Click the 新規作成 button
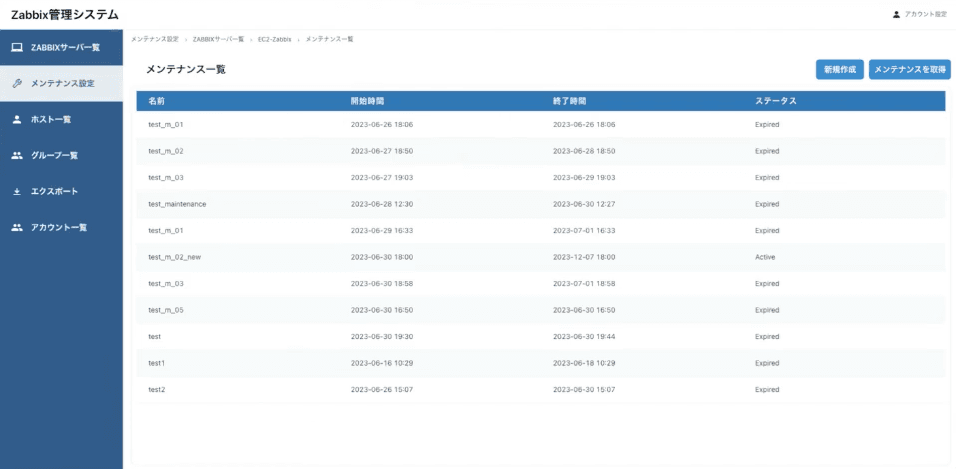Viewport: 956px width, 469px height. pyautogui.click(x=840, y=70)
